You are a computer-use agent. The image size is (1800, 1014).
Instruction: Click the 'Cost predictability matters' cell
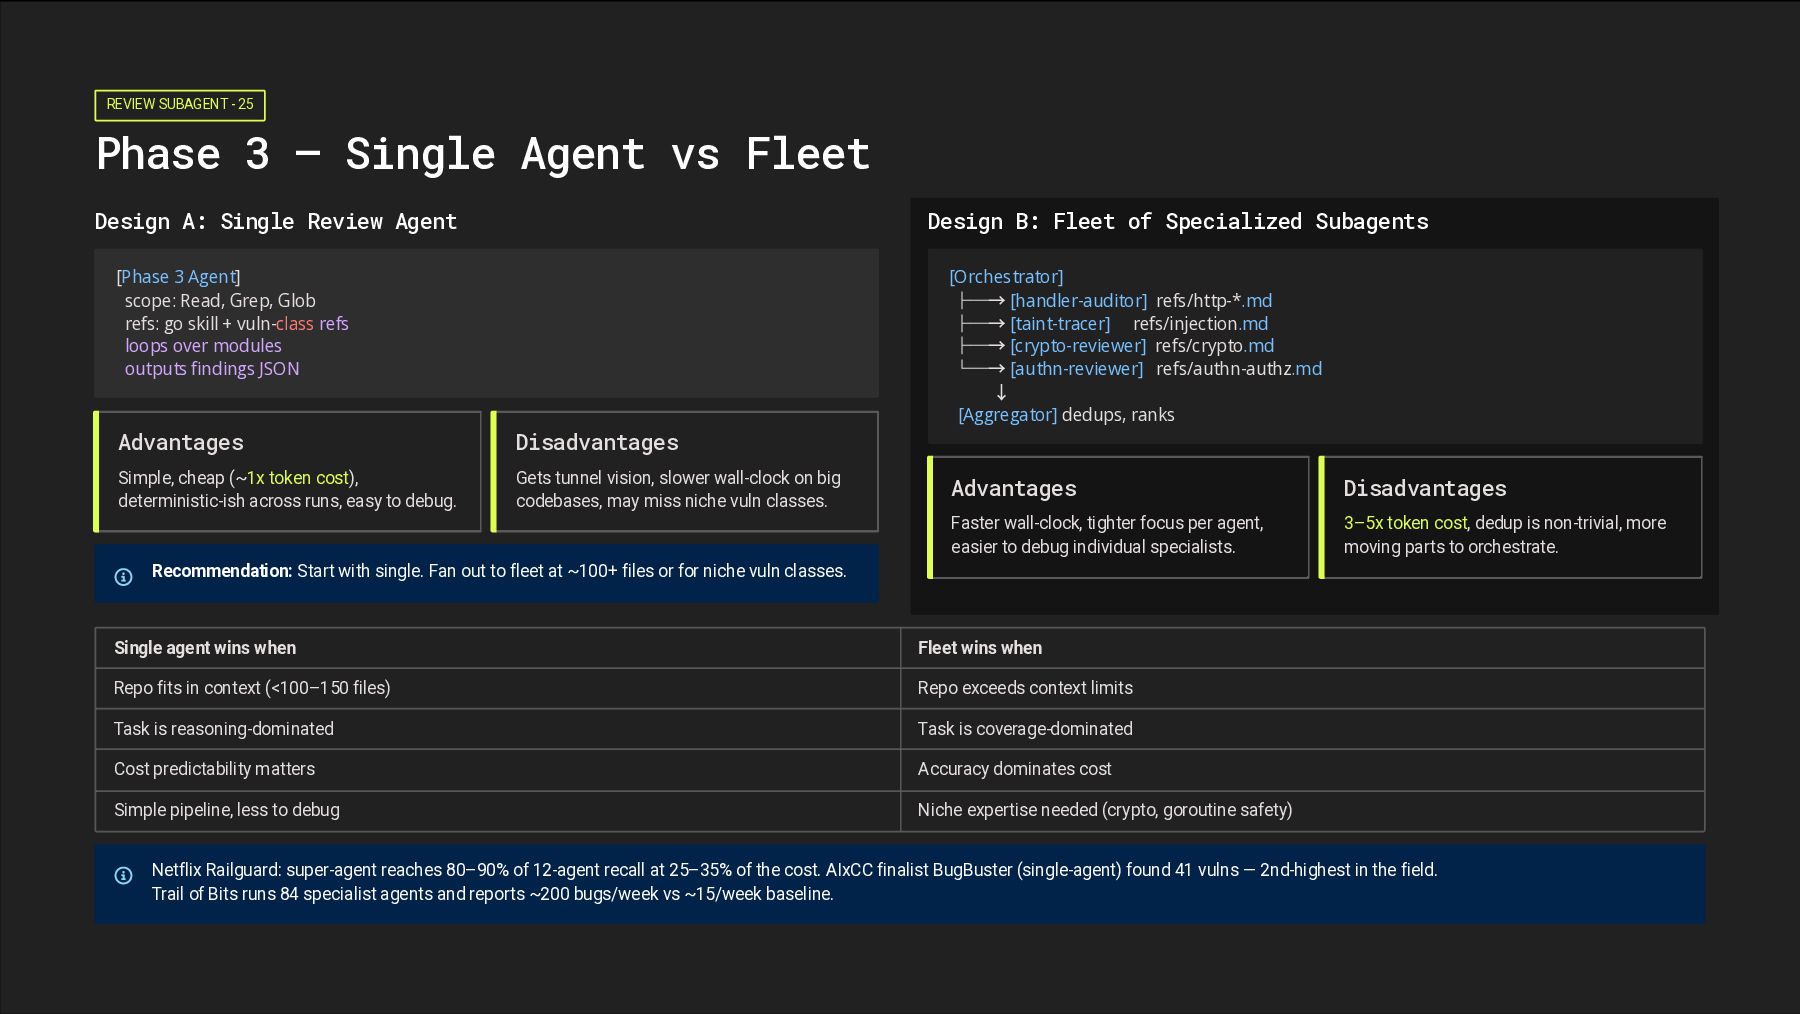click(x=498, y=770)
